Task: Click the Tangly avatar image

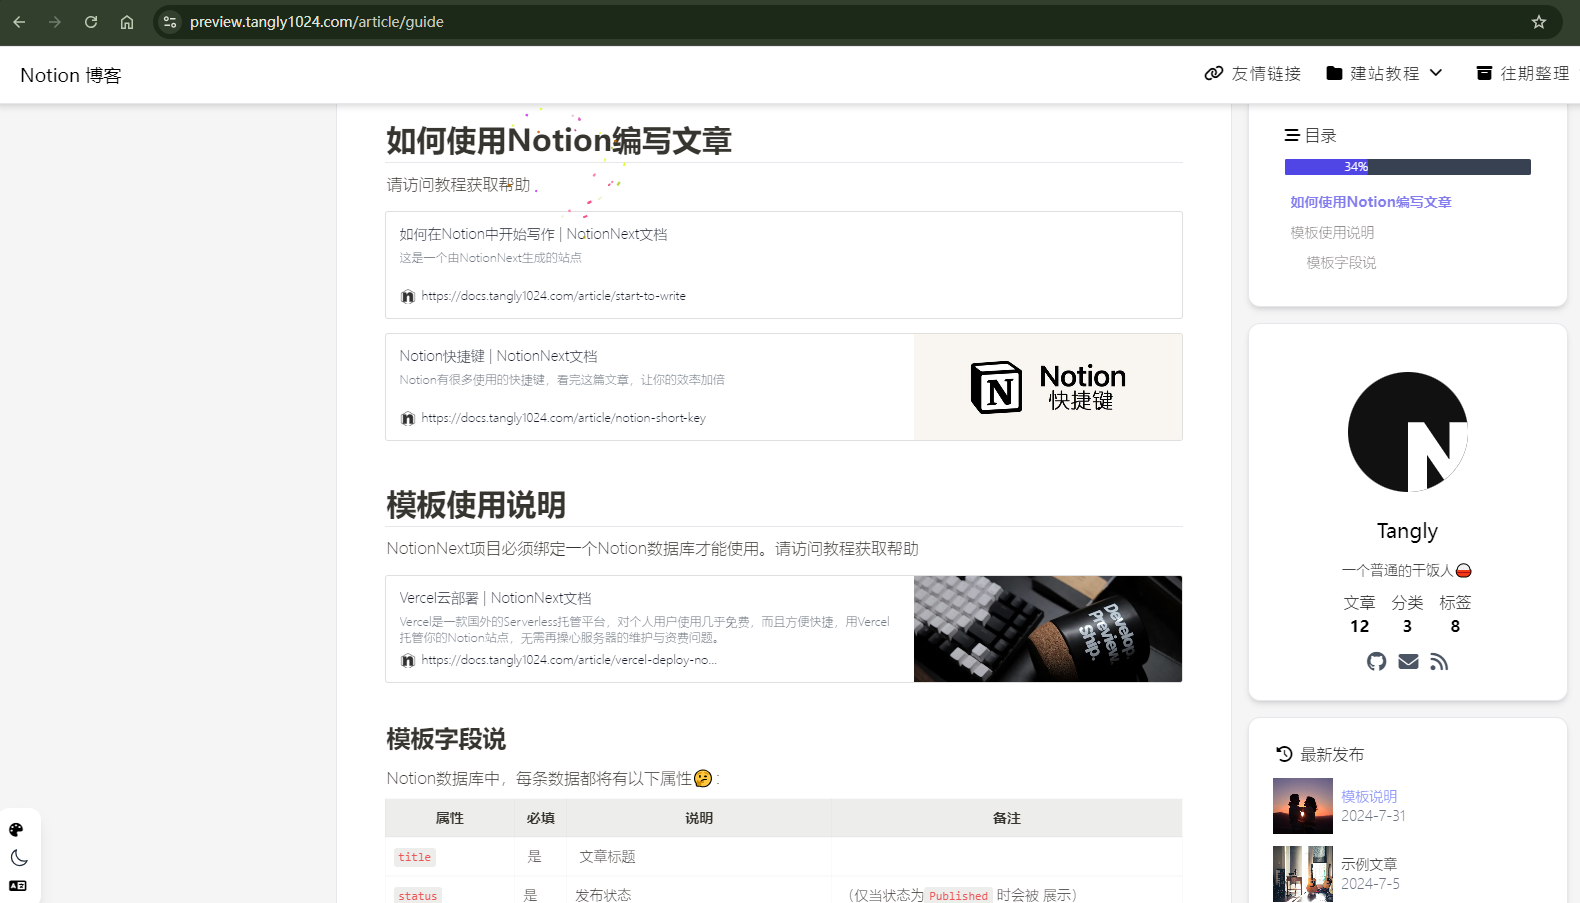Action: coord(1407,432)
